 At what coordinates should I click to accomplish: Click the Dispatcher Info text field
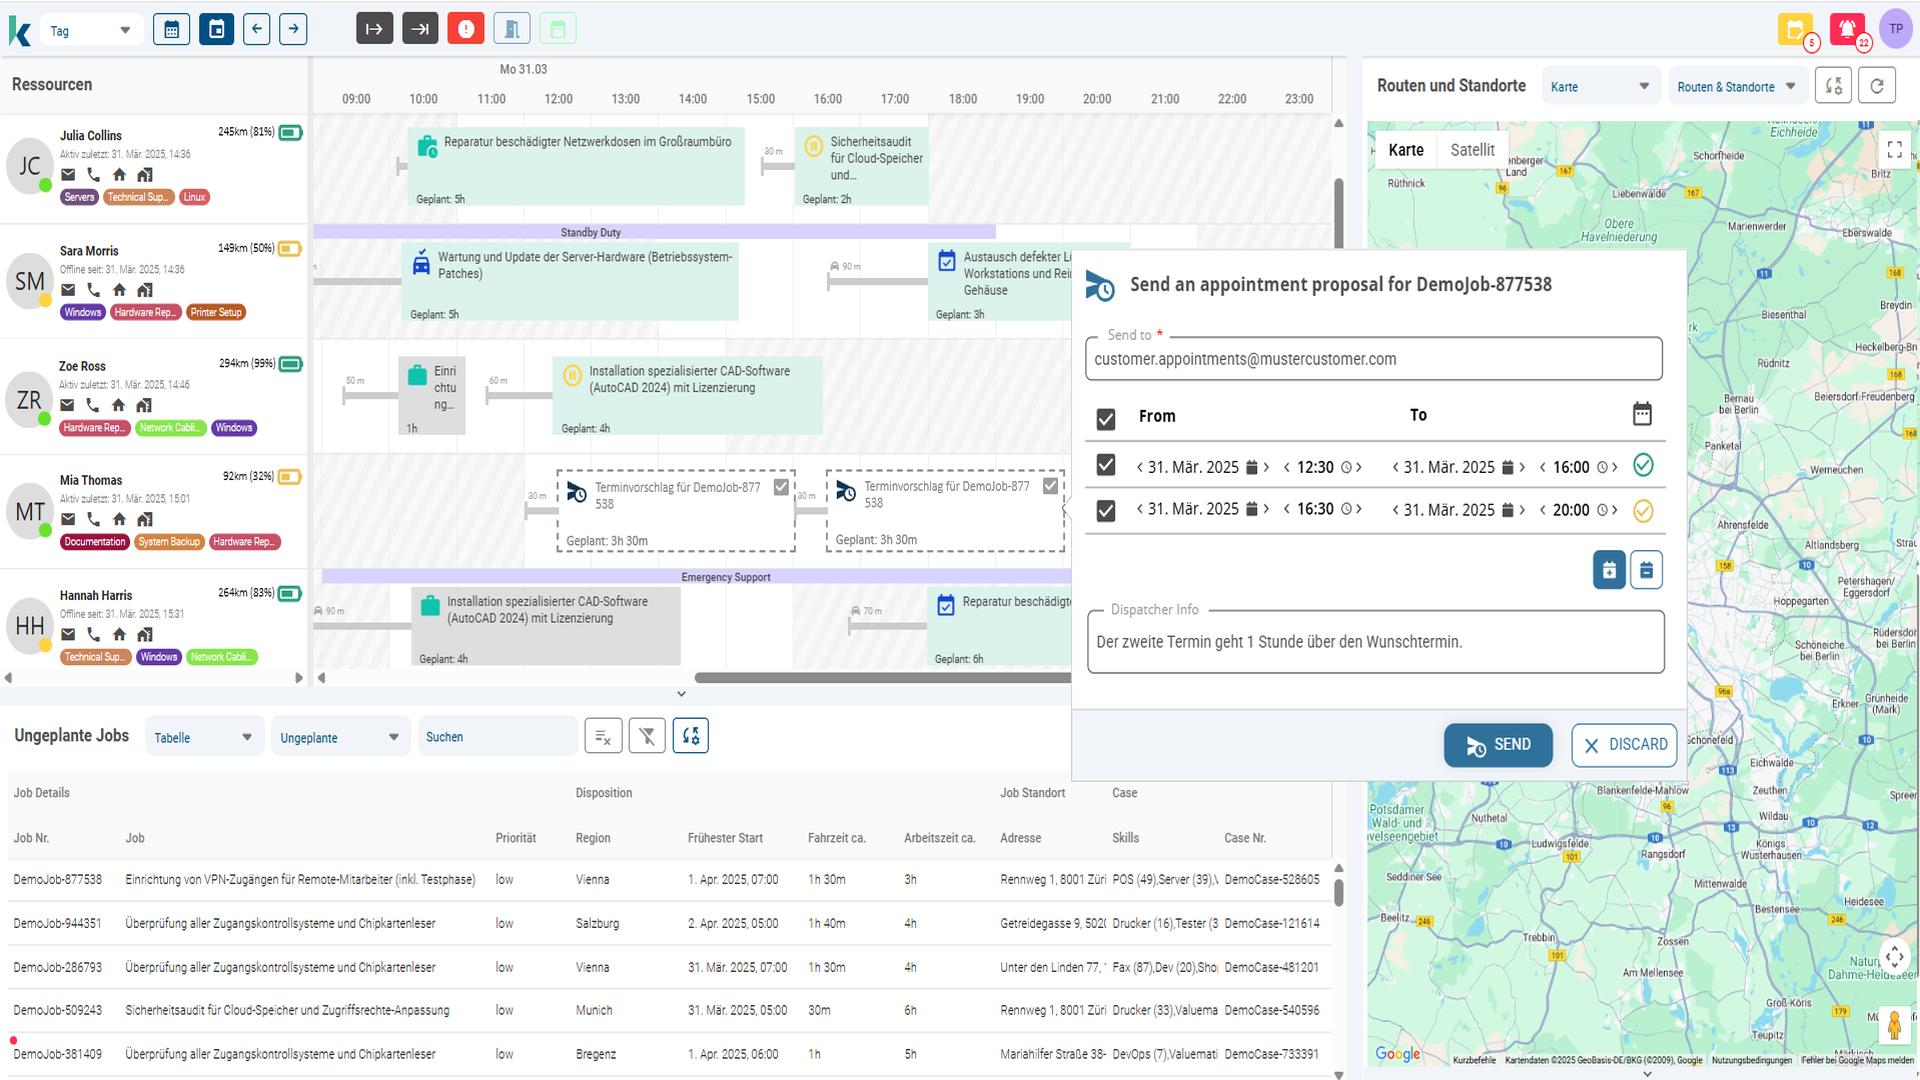(1376, 642)
